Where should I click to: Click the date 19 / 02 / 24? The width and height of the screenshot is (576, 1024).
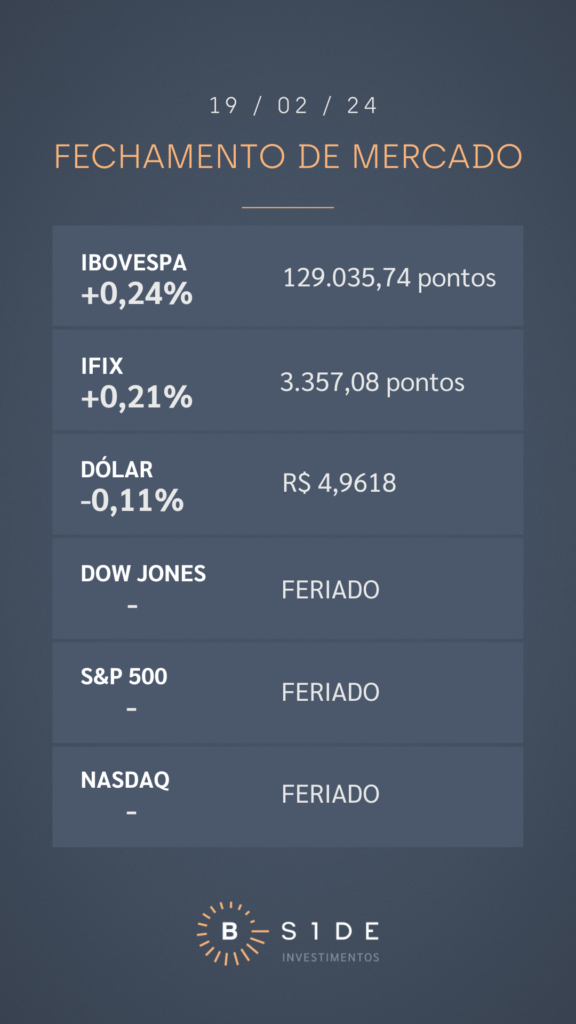pyautogui.click(x=293, y=106)
